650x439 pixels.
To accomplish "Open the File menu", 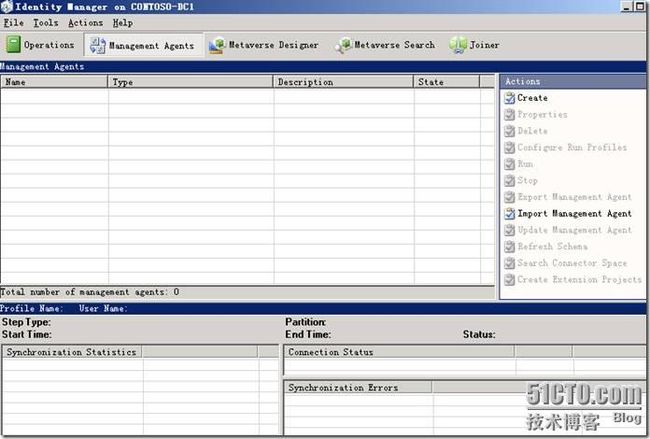I will (x=14, y=23).
